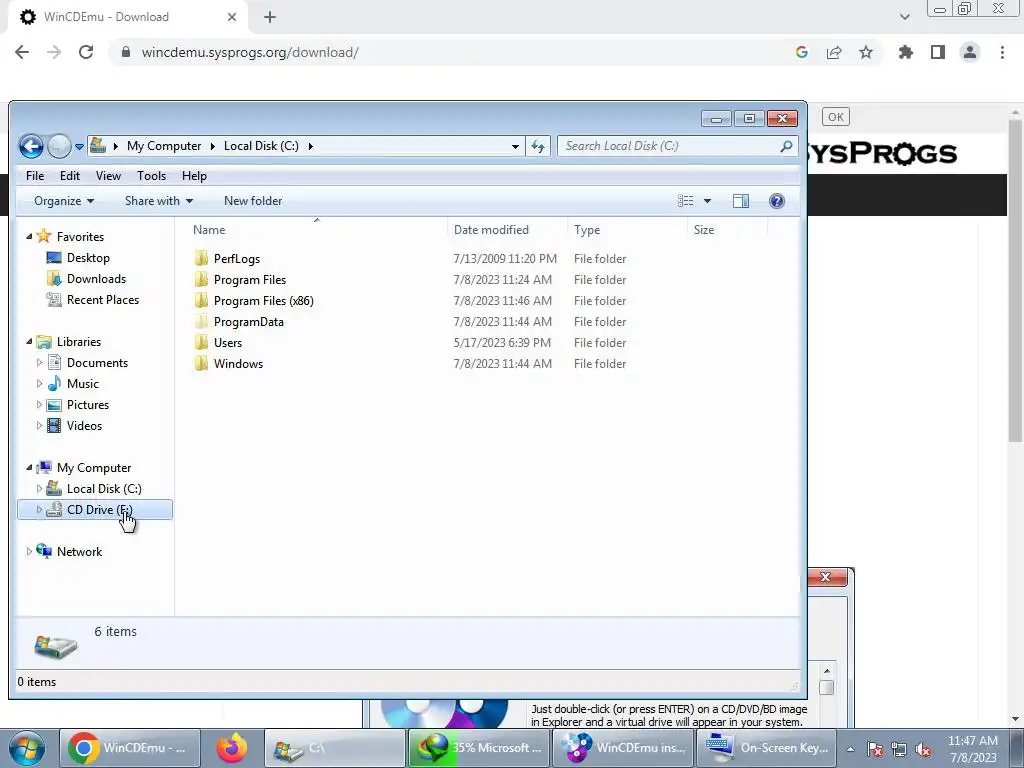The width and height of the screenshot is (1024, 768).
Task: Select the ProgramData folder
Action: (248, 322)
